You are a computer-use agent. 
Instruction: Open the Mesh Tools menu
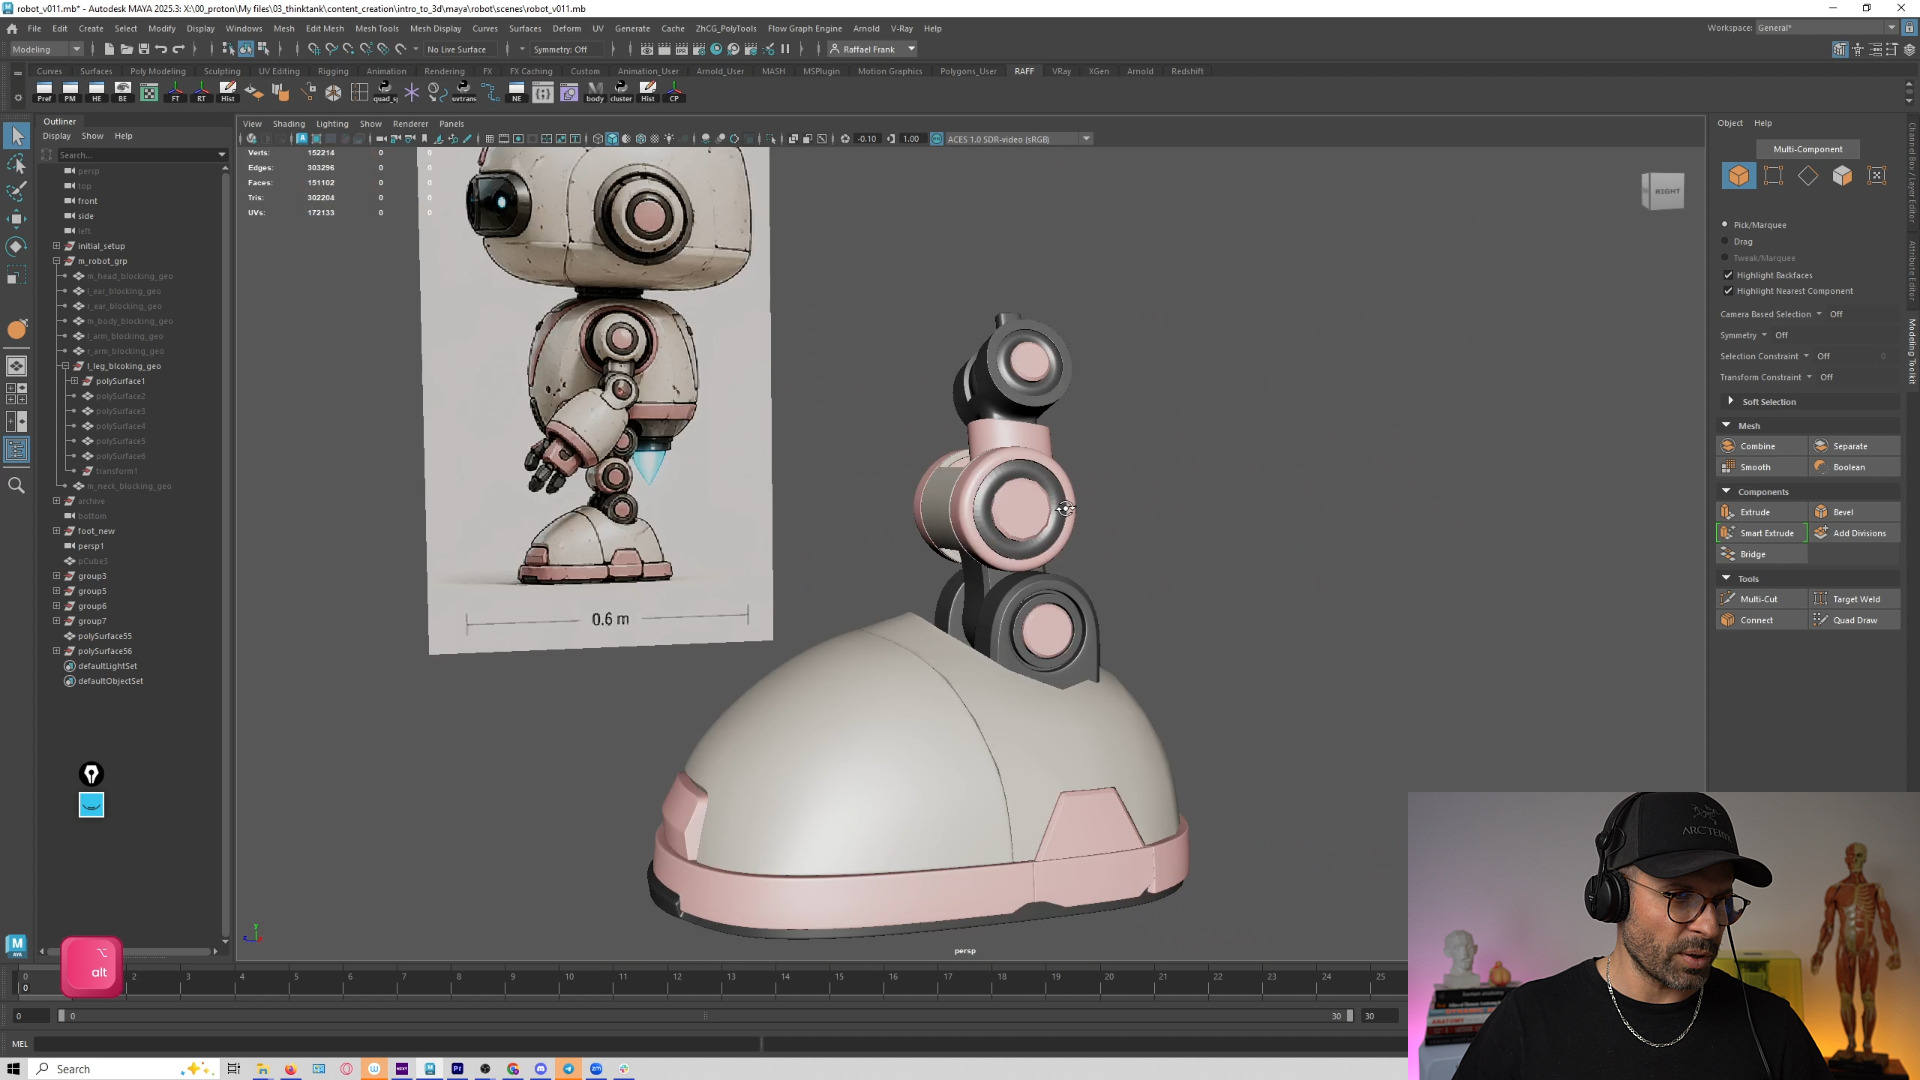click(x=376, y=28)
